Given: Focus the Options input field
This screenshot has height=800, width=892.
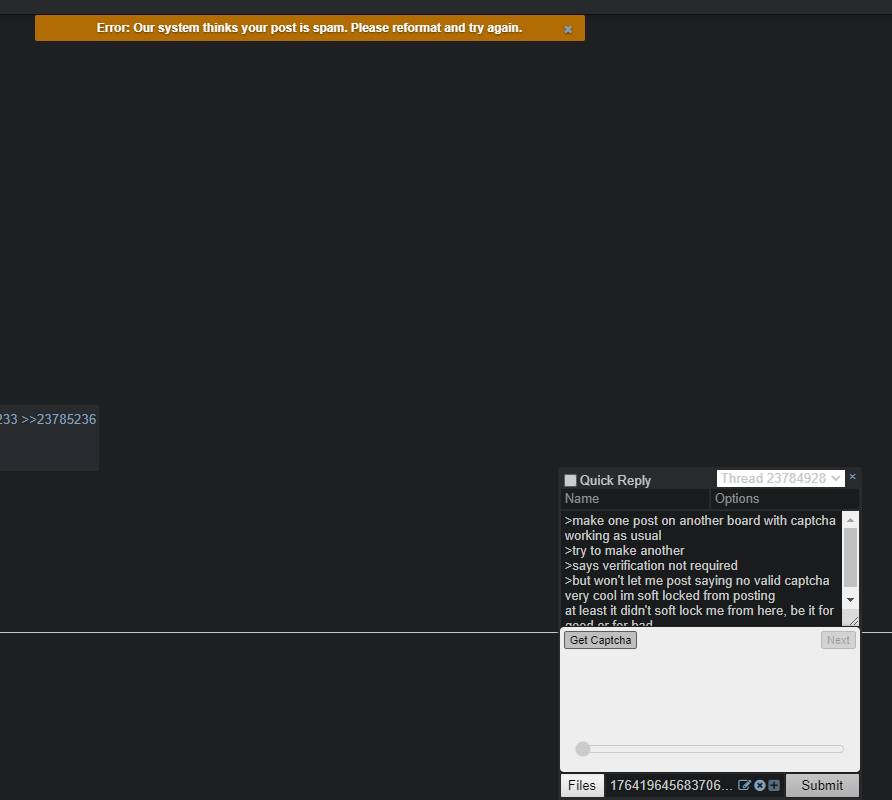Looking at the screenshot, I should (785, 498).
